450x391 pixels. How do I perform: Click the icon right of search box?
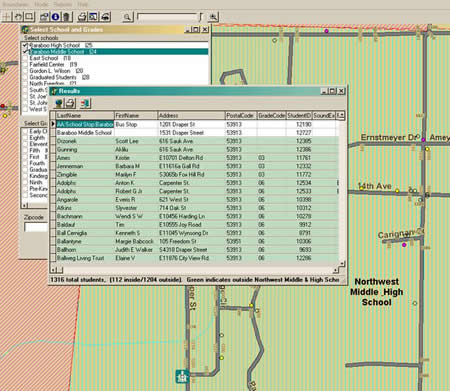pos(213,17)
